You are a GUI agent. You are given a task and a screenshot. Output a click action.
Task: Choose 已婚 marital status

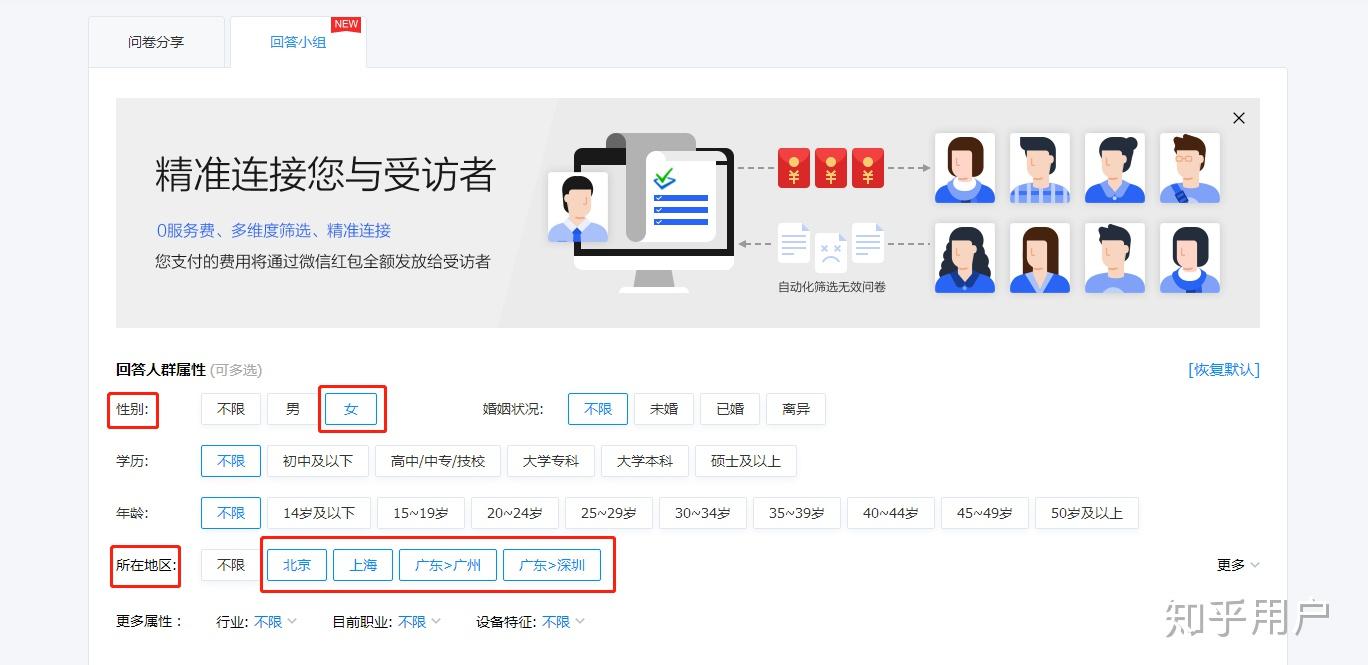point(730,409)
